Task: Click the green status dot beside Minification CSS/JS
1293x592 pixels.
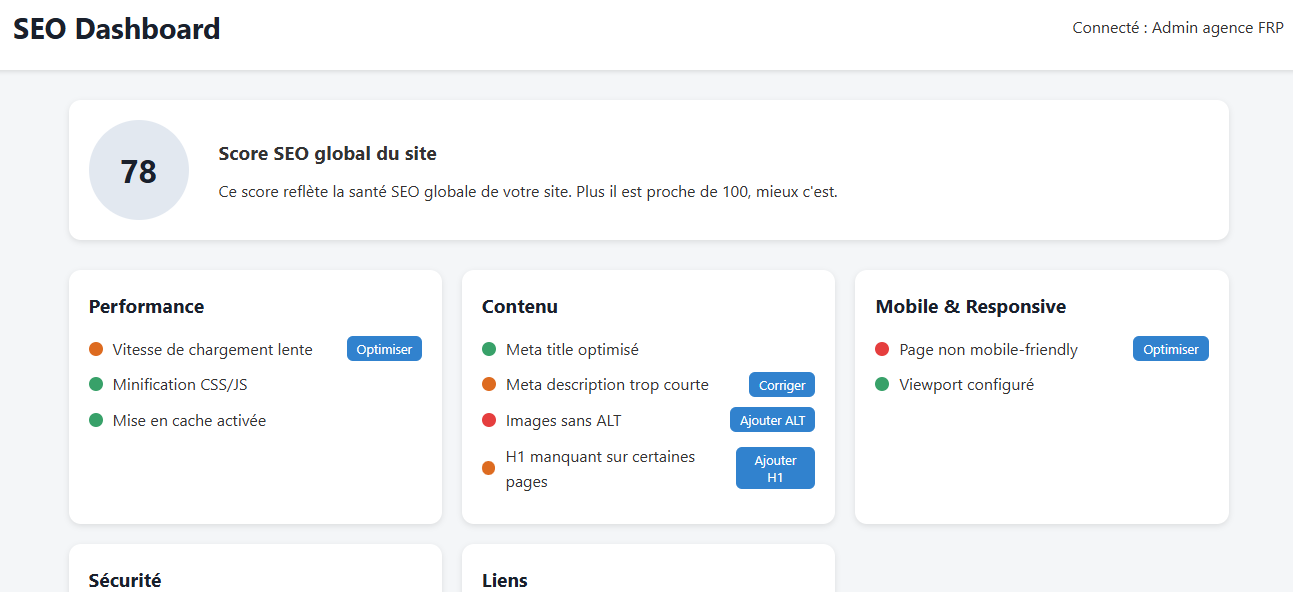Action: pos(95,384)
